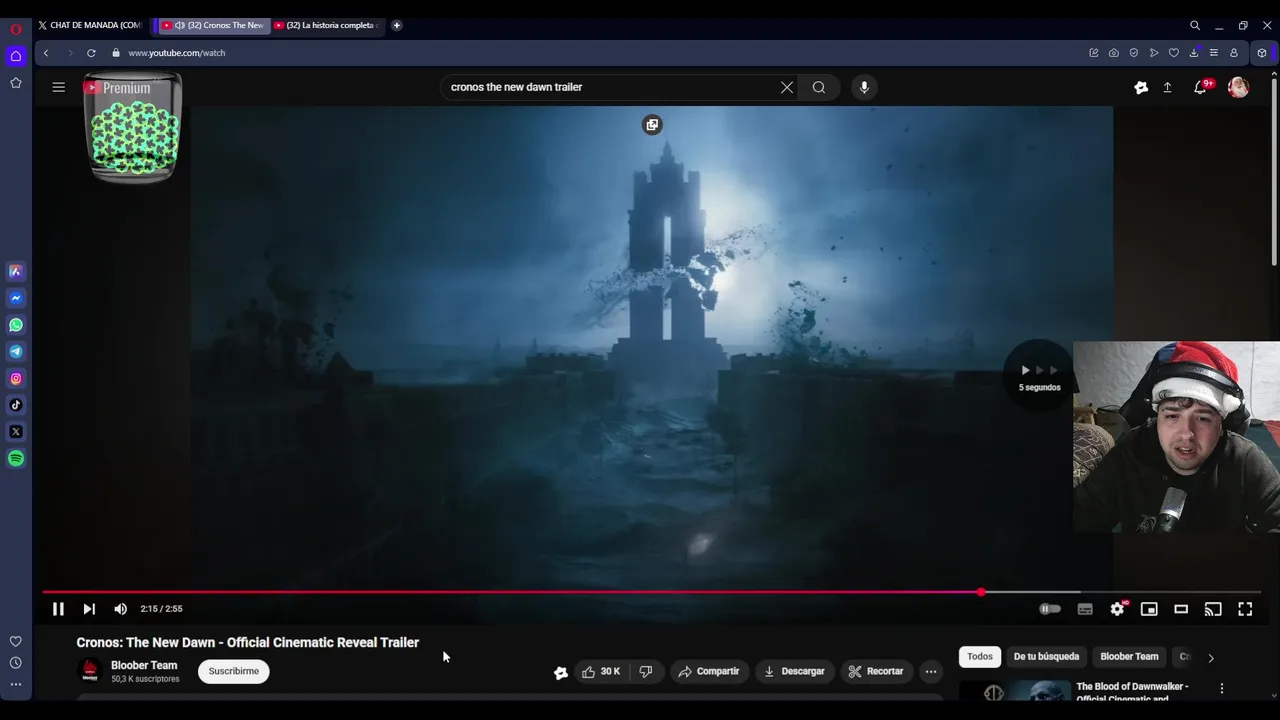This screenshot has width=1280, height=720.
Task: Open Instagram in Opera sidebar
Action: [16, 379]
